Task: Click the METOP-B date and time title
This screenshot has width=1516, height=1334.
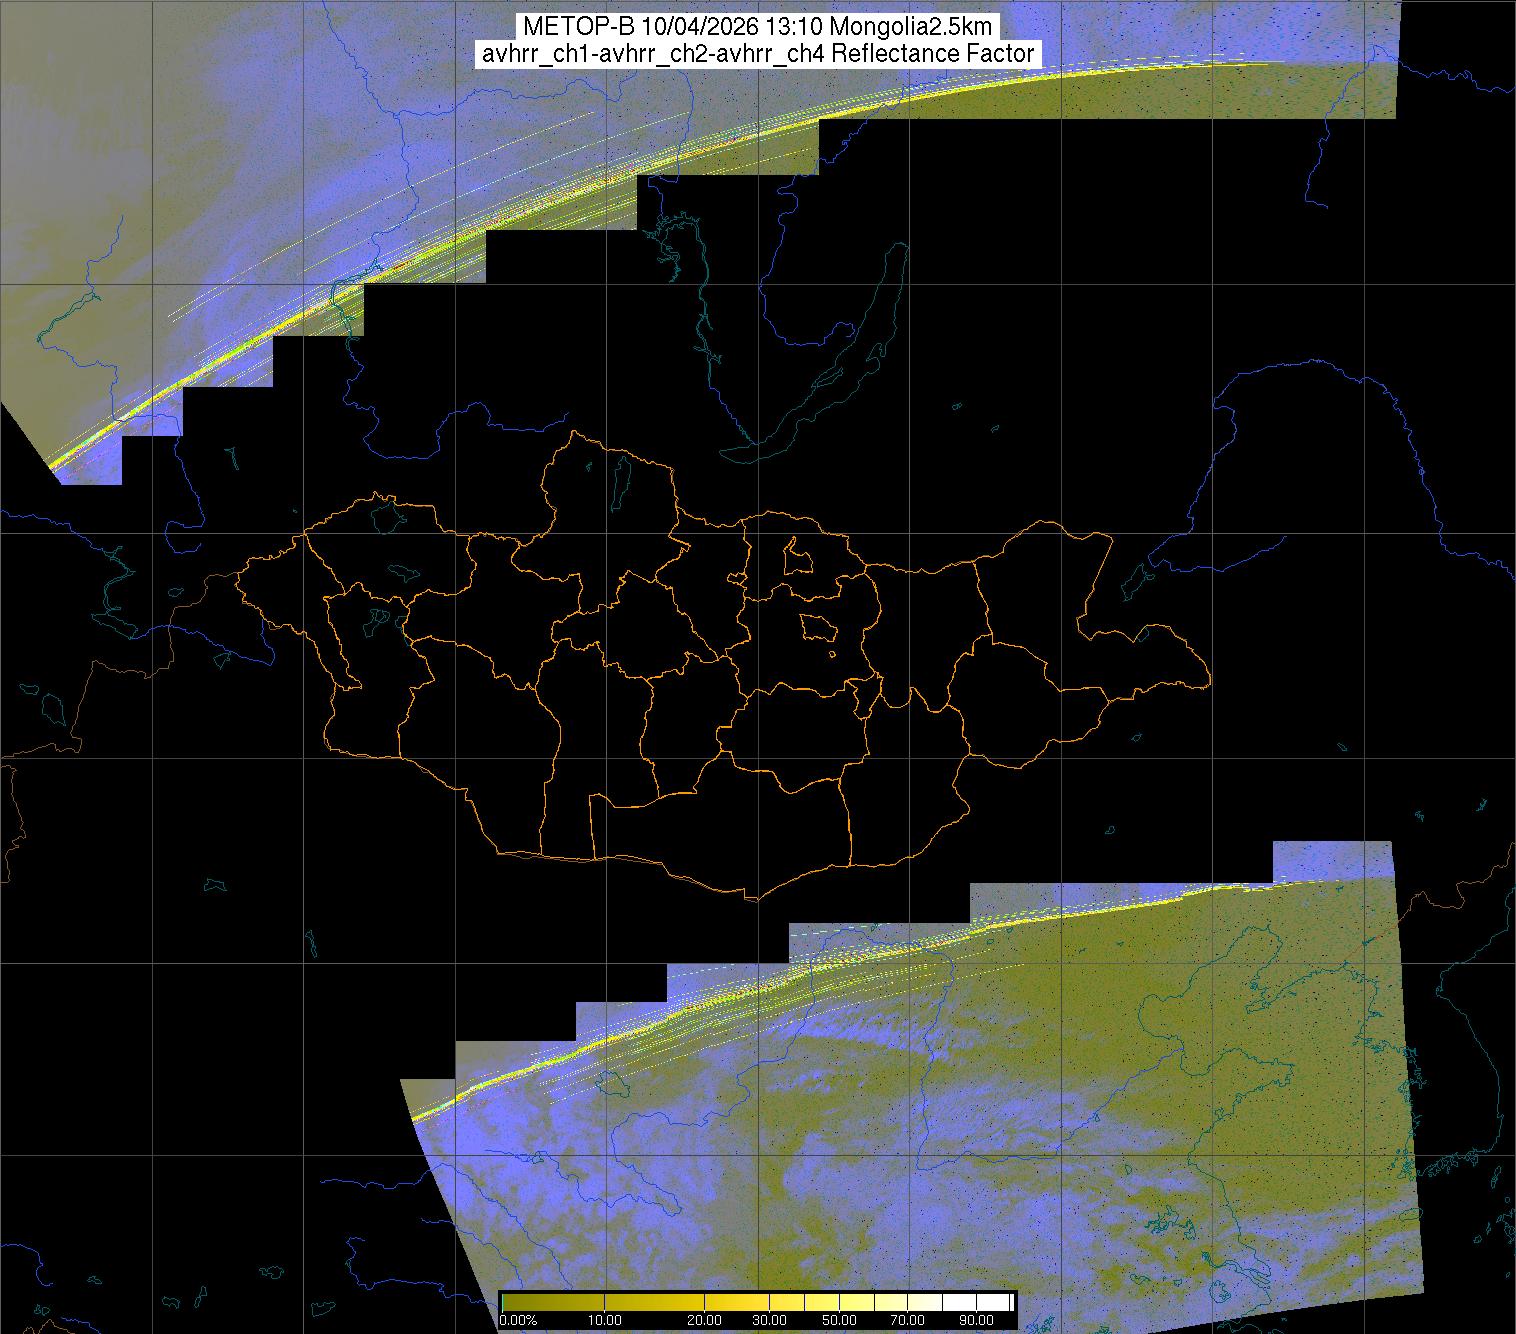Action: [x=757, y=27]
